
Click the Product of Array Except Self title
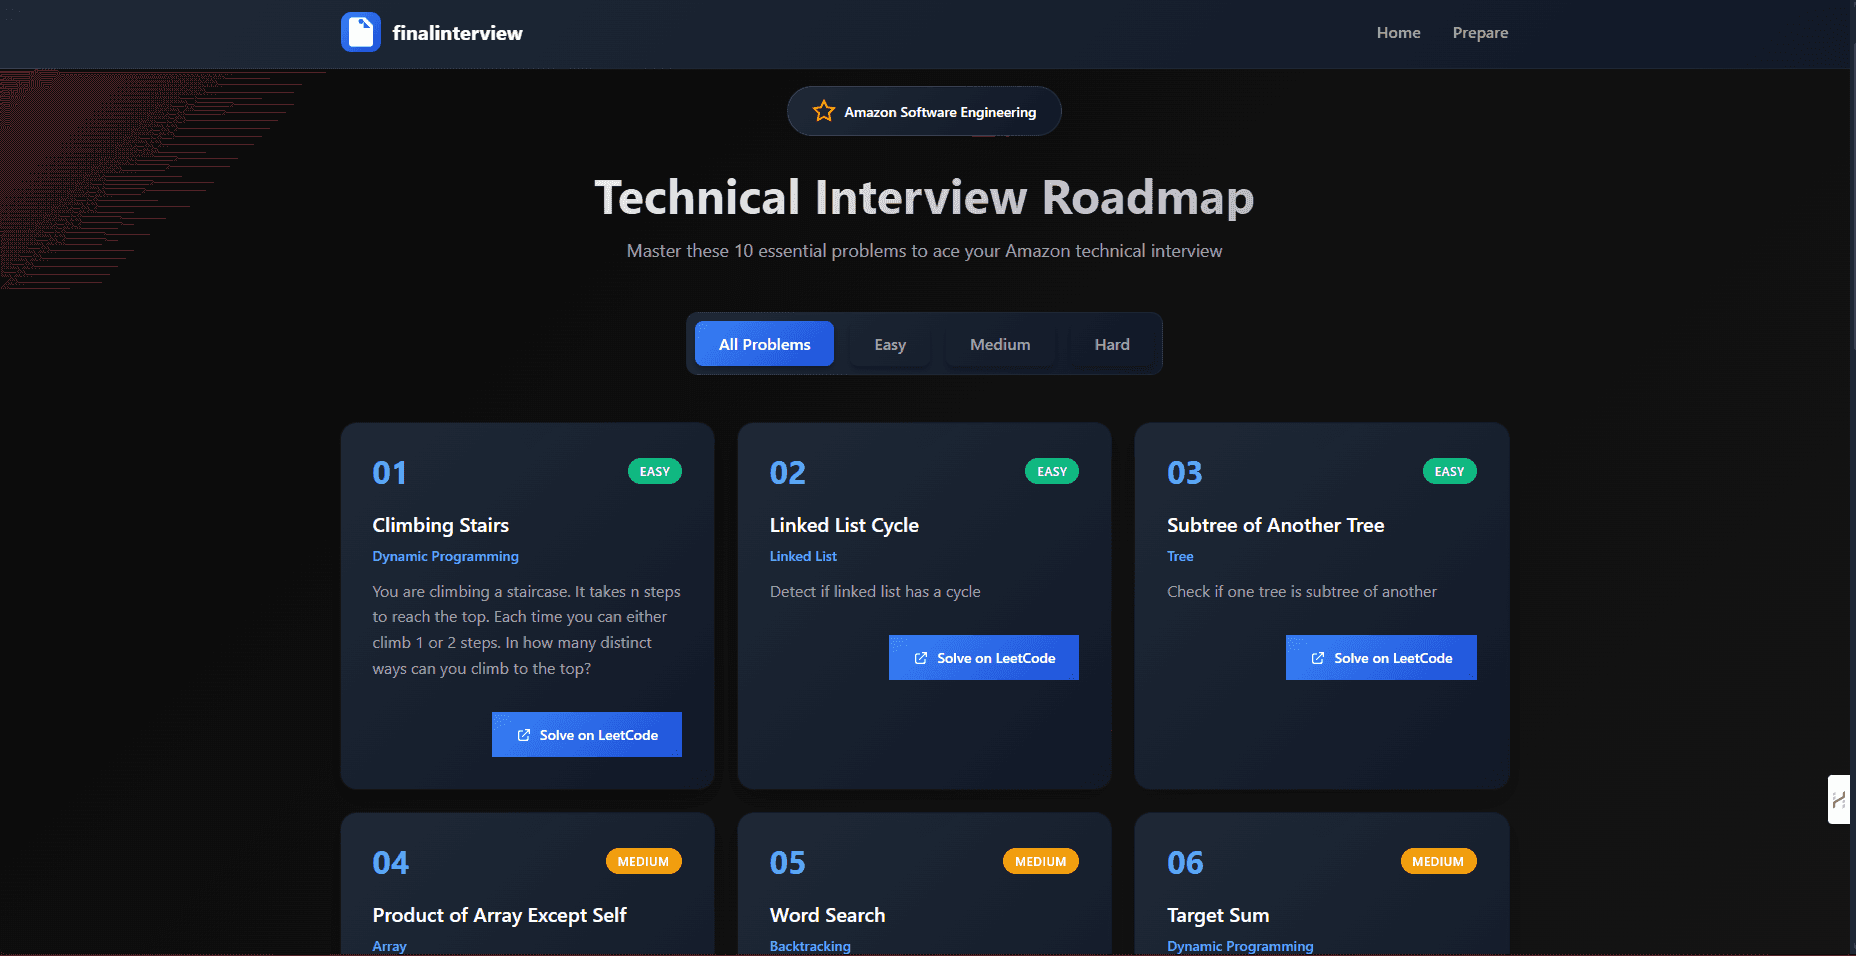coord(499,915)
